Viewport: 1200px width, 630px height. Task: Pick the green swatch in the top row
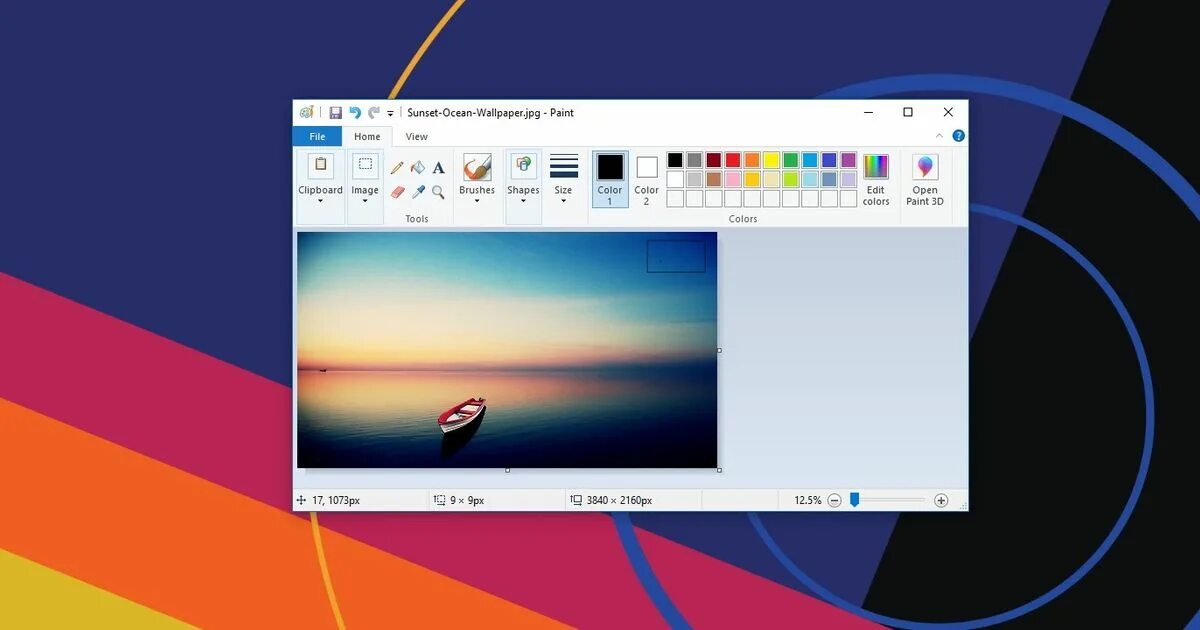(791, 160)
